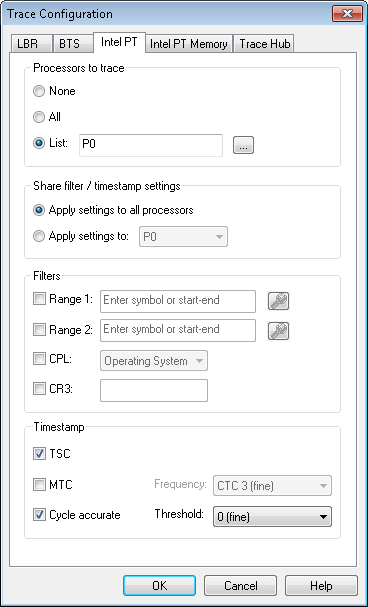This screenshot has width=368, height=607.
Task: Select the All processors radio button
Action: [39, 117]
